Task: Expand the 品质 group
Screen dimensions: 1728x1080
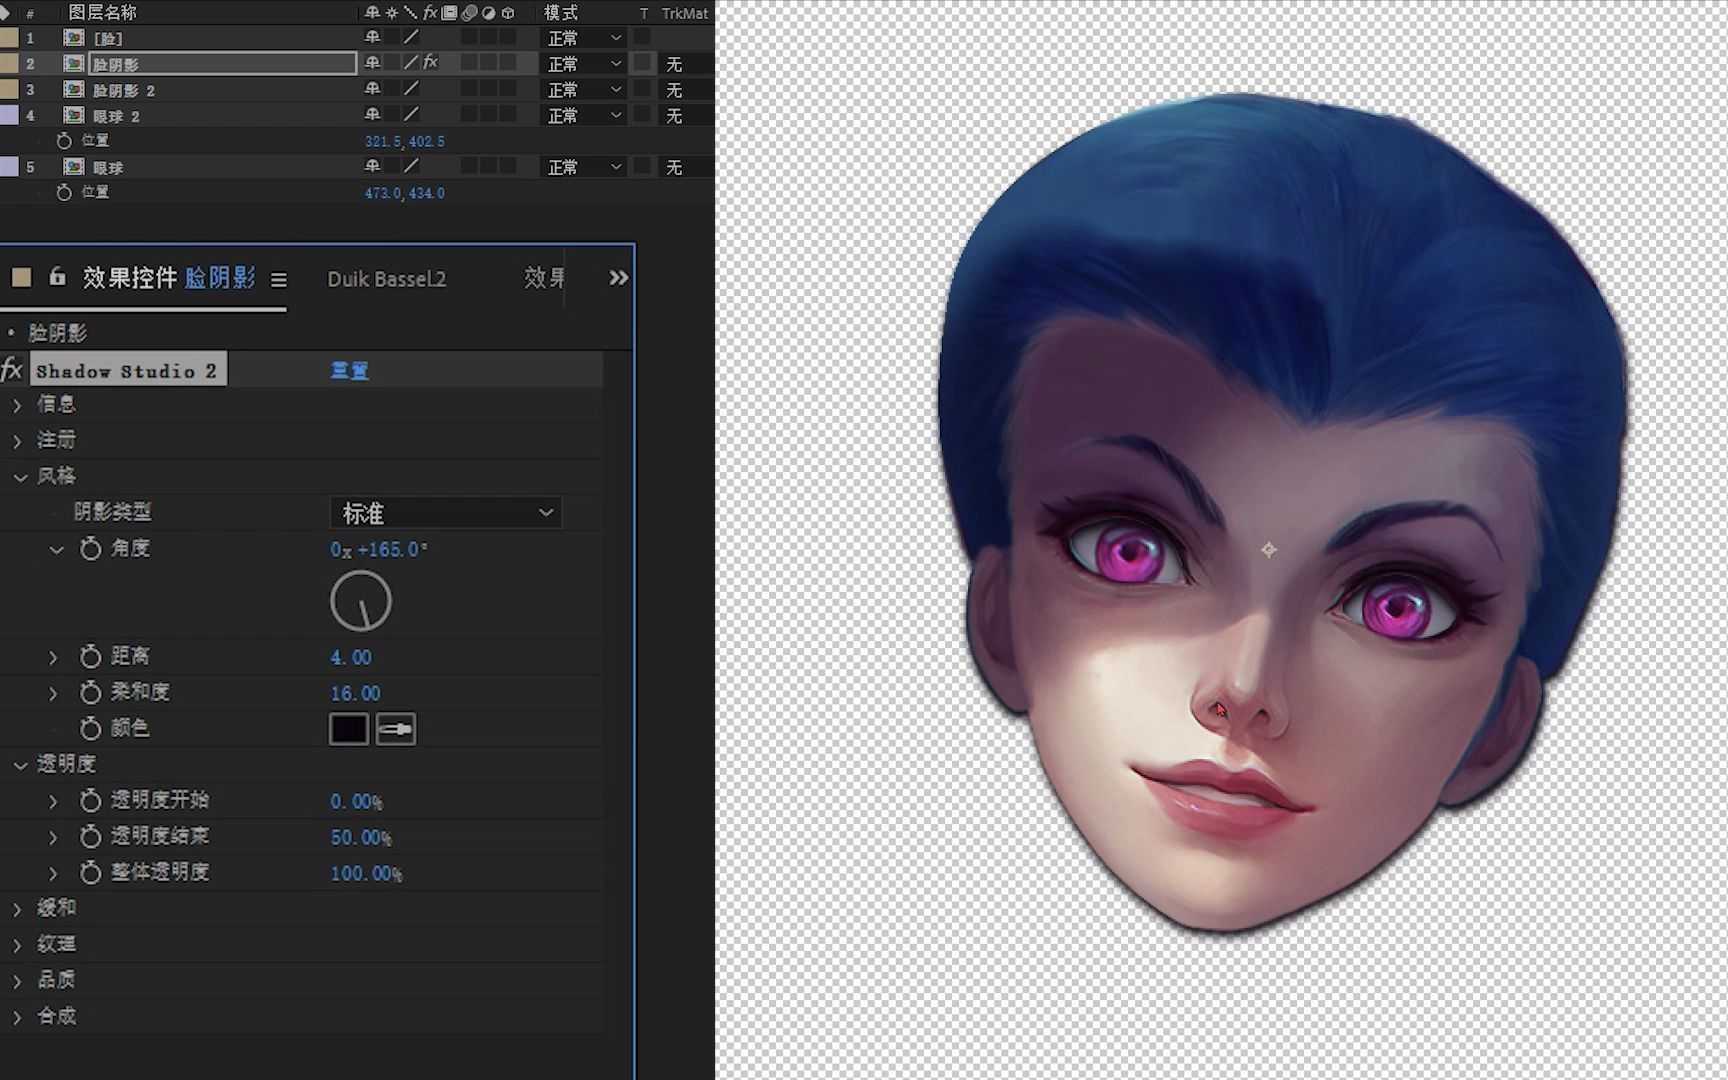Action: click(17, 980)
